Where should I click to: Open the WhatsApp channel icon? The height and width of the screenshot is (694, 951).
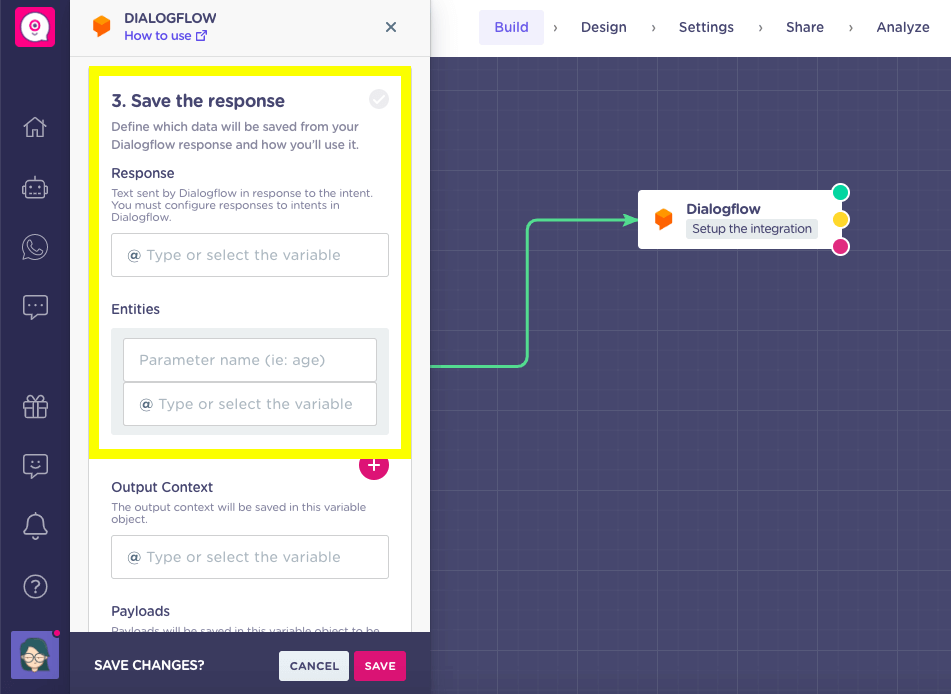tap(35, 248)
